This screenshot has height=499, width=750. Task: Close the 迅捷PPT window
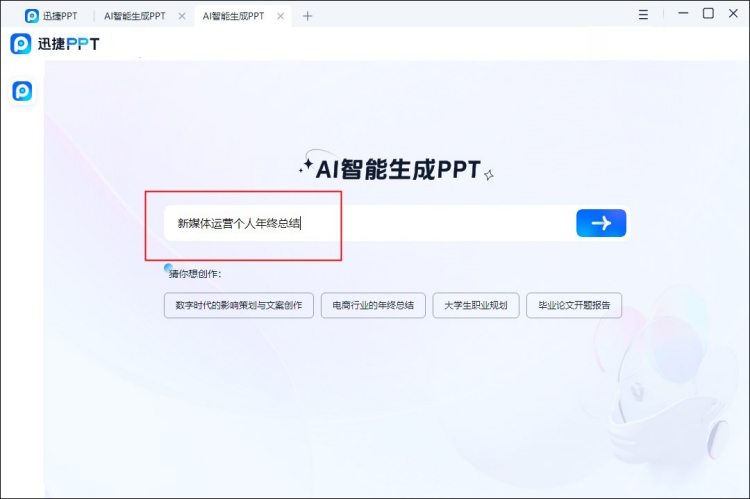tap(733, 13)
